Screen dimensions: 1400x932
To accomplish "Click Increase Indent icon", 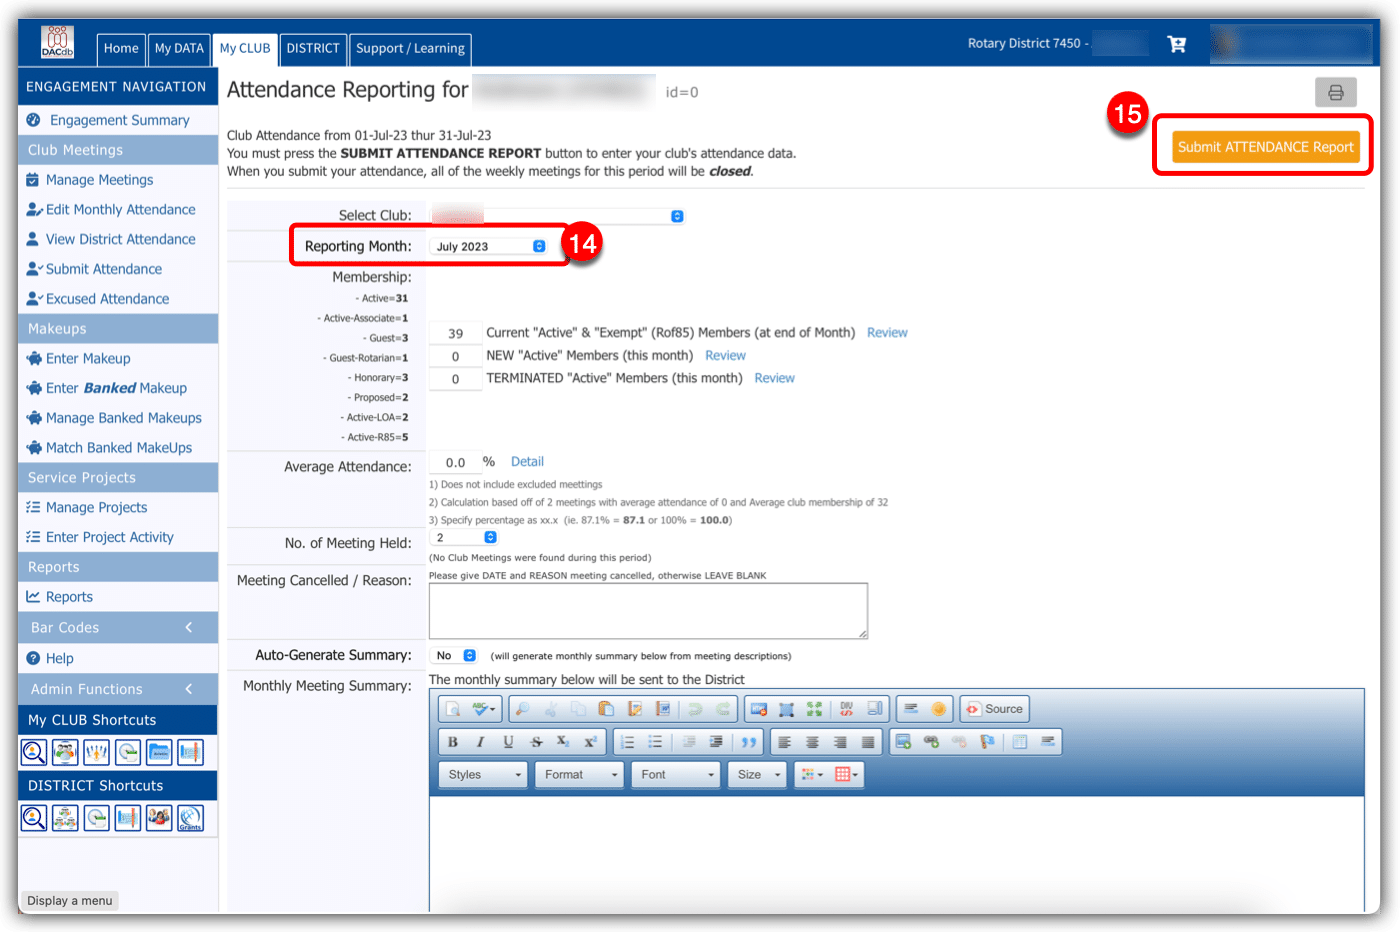I will (x=716, y=742).
